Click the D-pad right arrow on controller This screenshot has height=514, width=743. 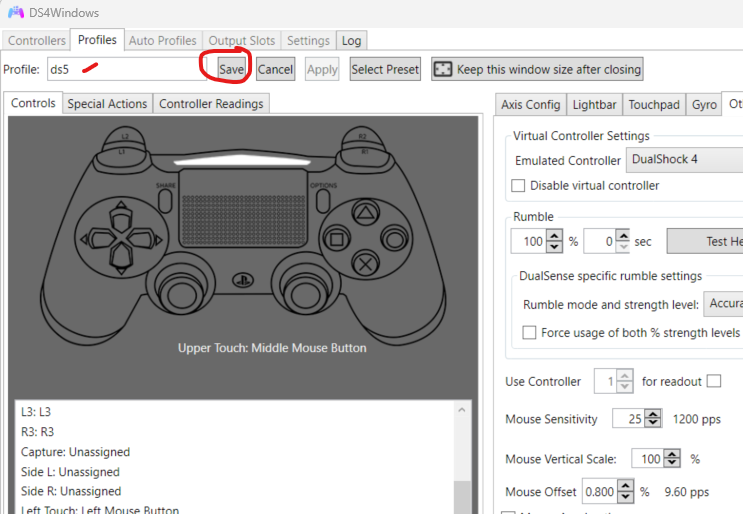(144, 239)
